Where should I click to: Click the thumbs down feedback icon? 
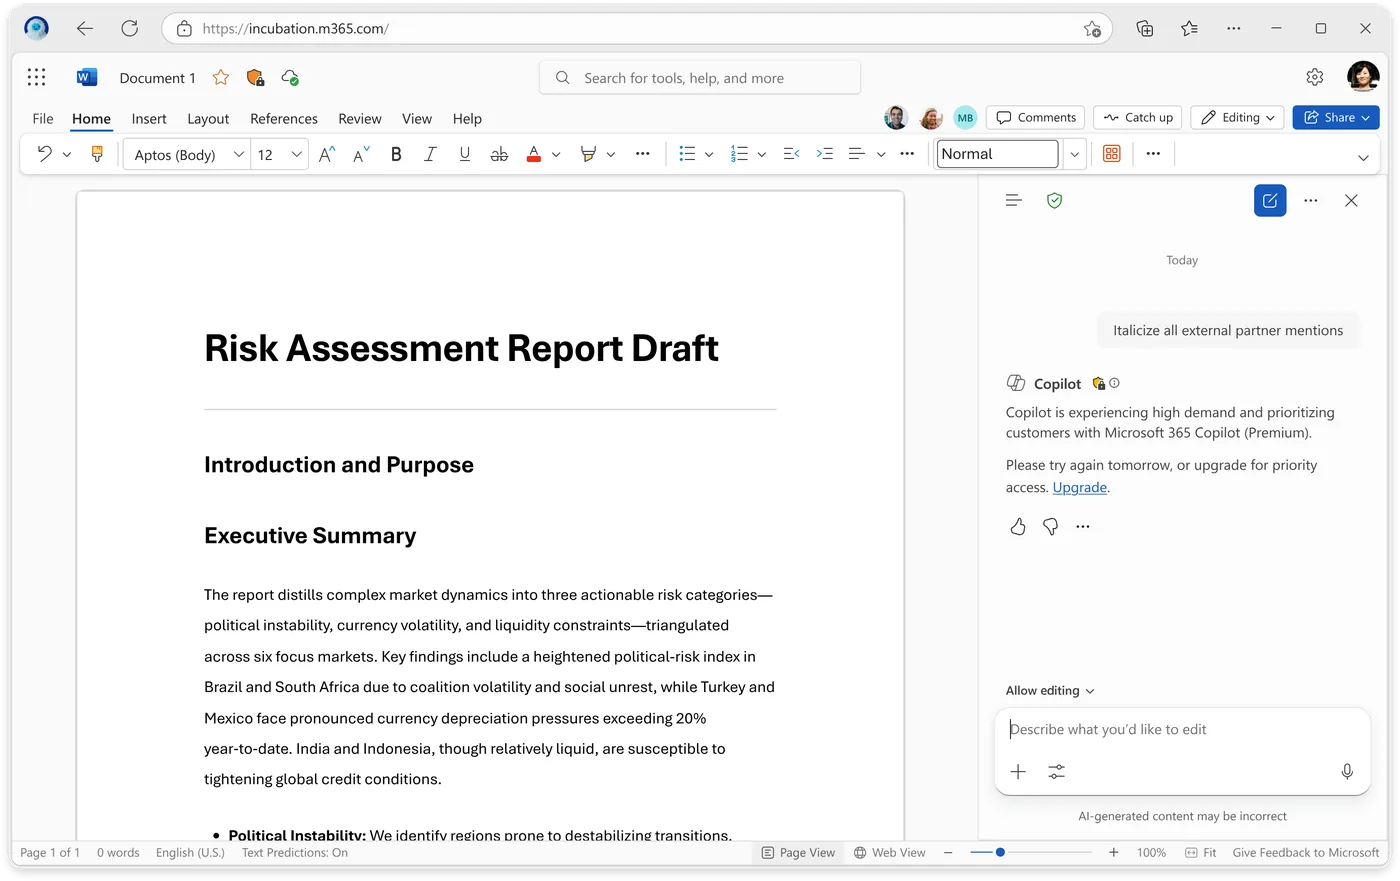pos(1050,526)
